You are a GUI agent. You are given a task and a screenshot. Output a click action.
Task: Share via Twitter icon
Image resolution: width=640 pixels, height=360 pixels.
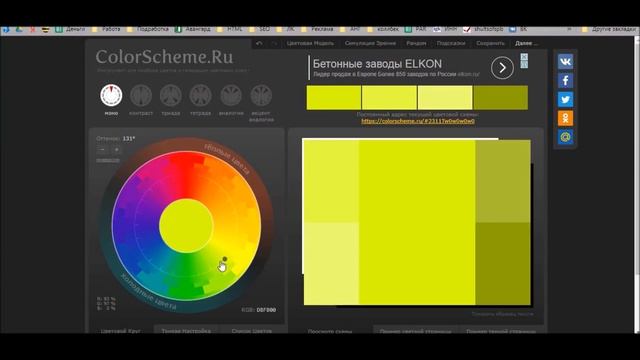pos(565,99)
